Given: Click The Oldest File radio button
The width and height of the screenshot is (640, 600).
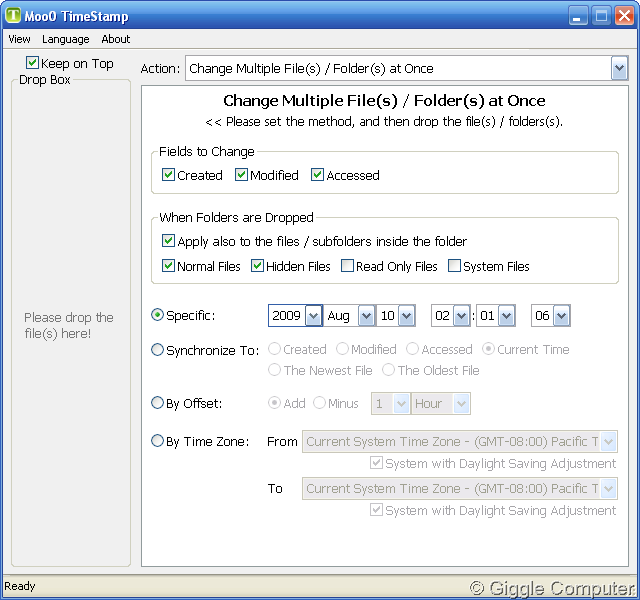Looking at the screenshot, I should coord(388,370).
